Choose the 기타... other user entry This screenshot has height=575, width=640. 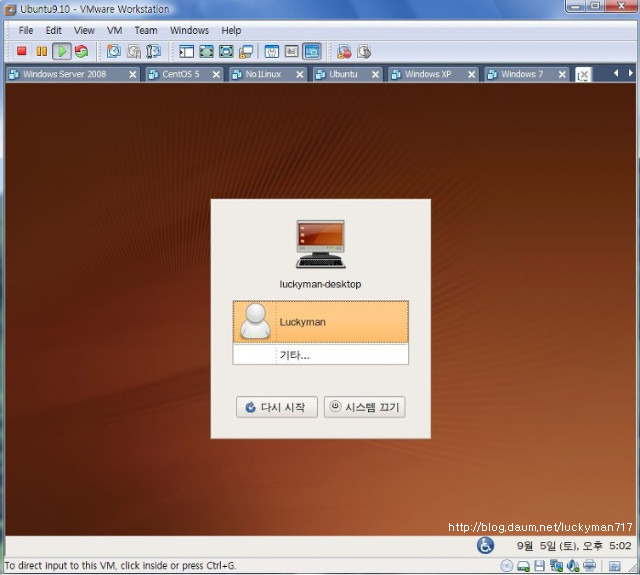[320, 354]
